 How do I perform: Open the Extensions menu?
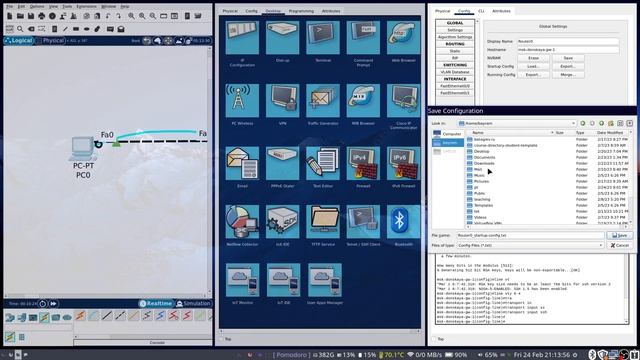(87, 7)
